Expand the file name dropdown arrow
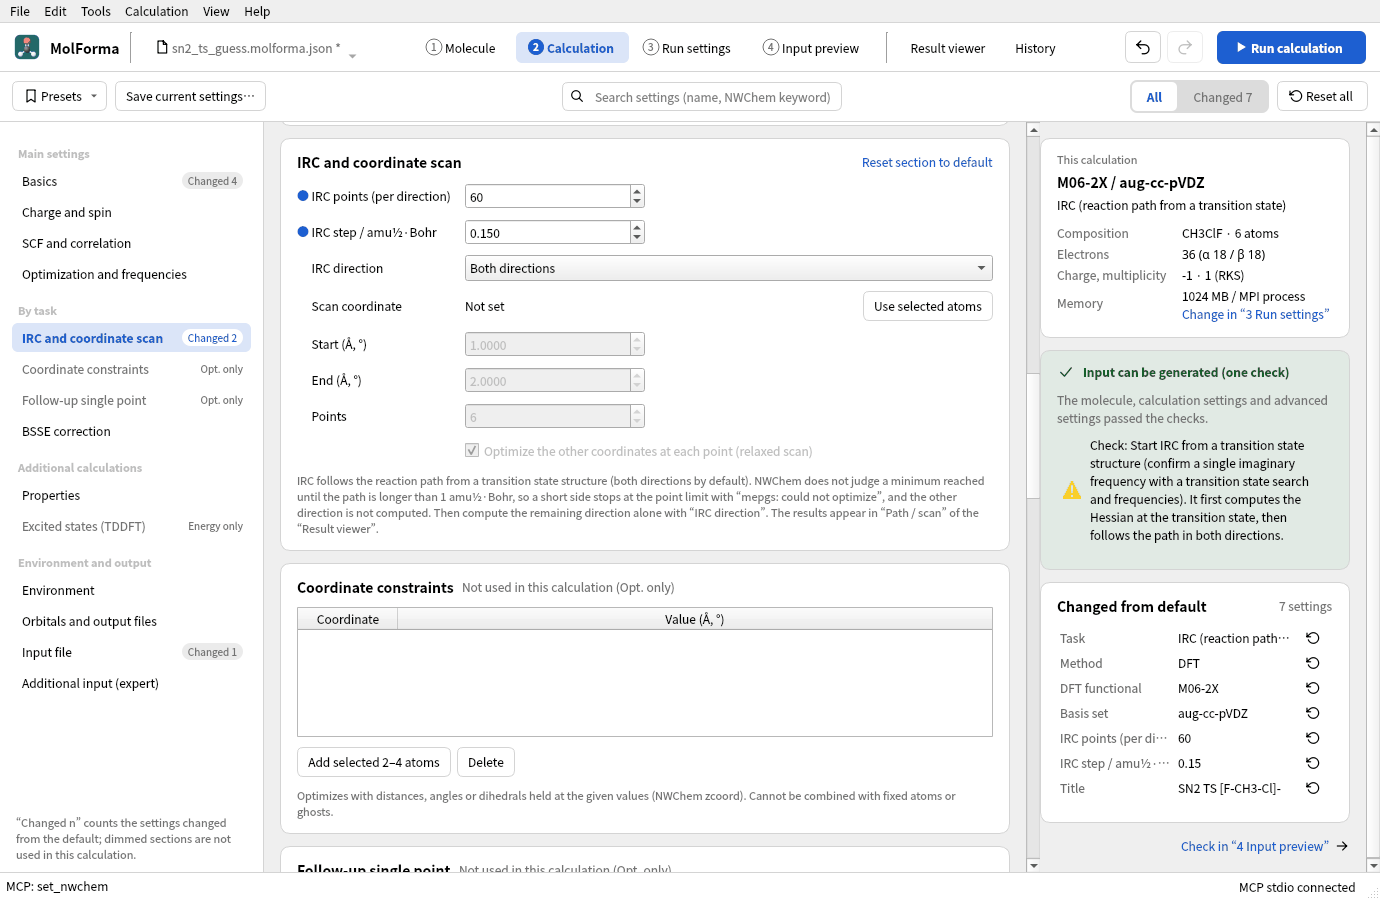The height and width of the screenshot is (900, 1380). click(x=352, y=56)
